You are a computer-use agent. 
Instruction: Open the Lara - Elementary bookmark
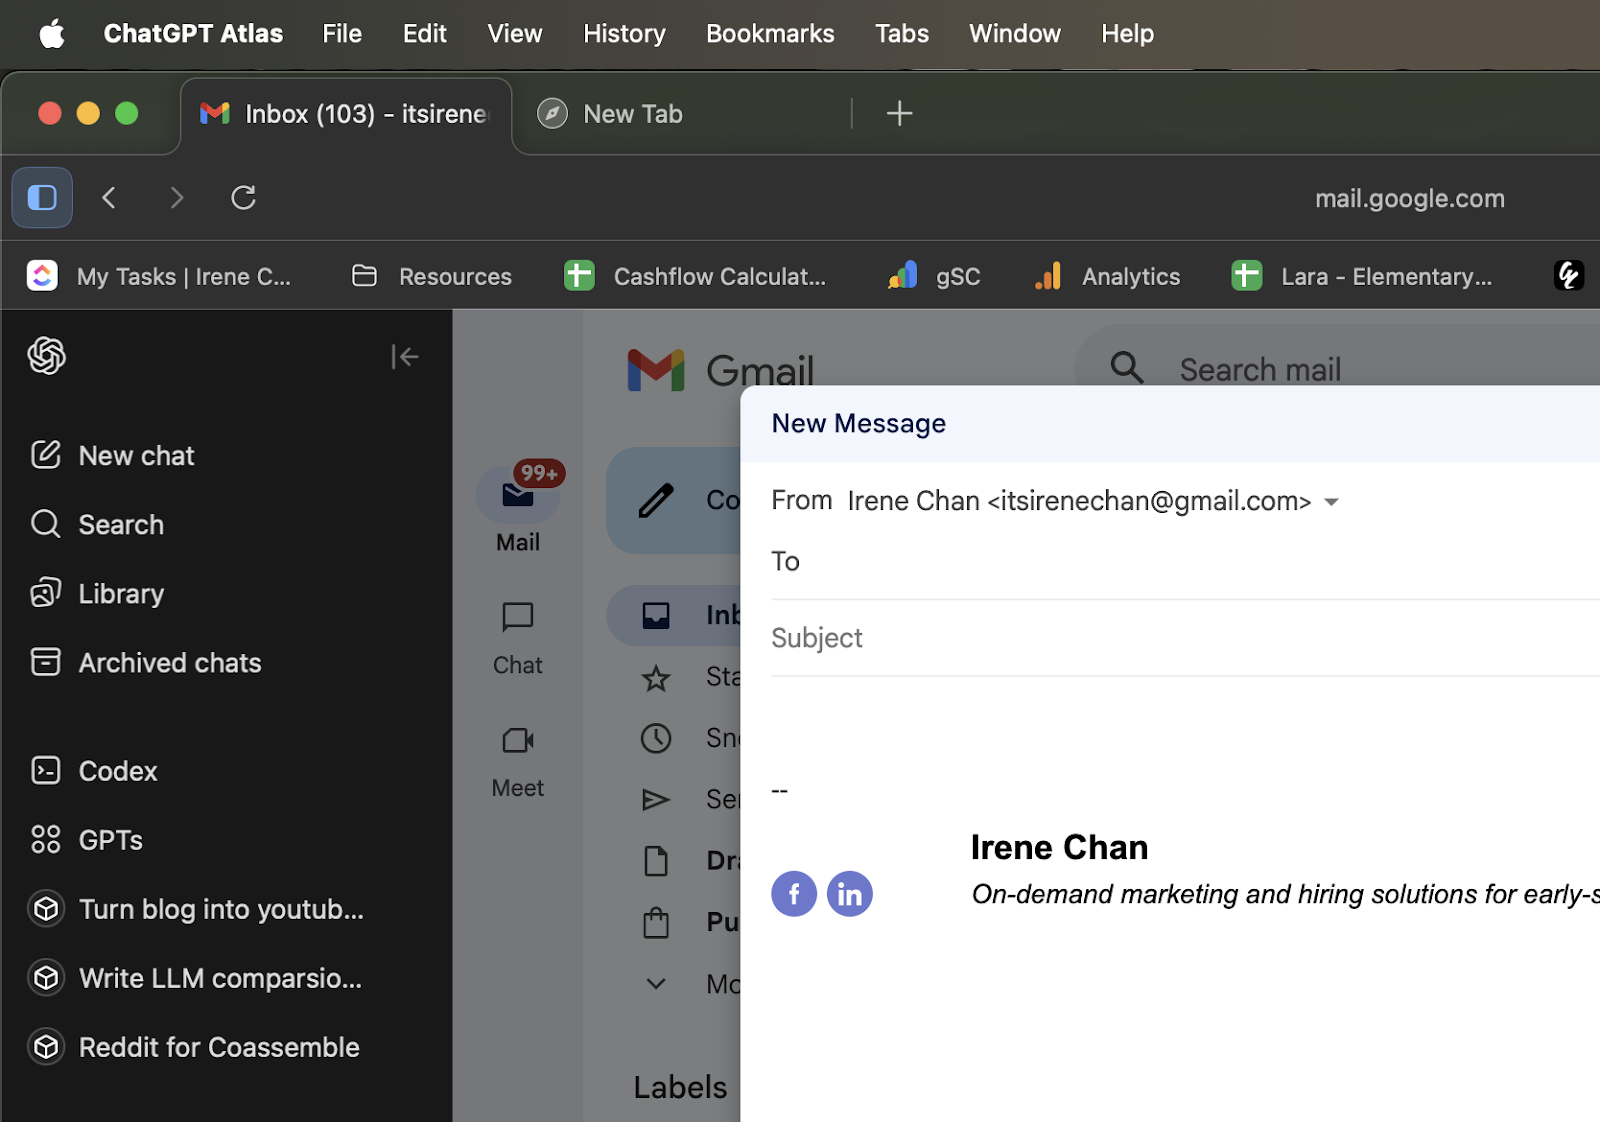(x=1362, y=276)
